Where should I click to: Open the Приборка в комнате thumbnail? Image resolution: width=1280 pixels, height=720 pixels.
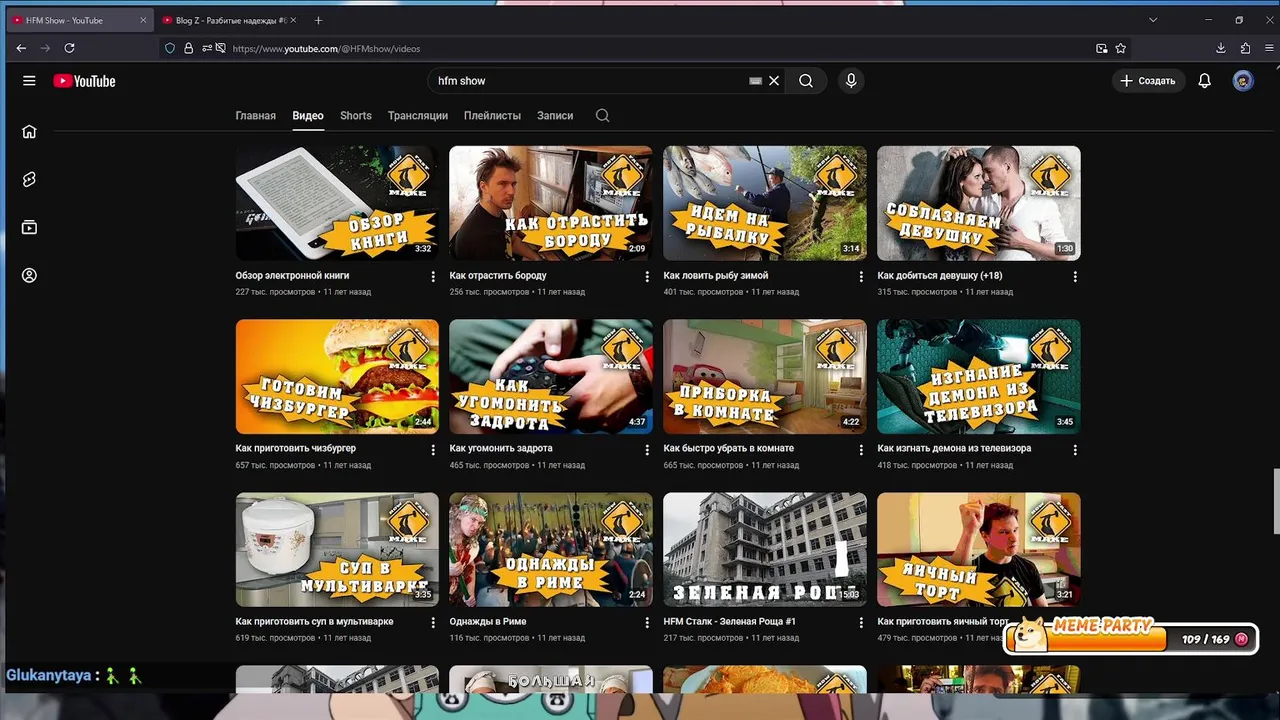[x=765, y=377]
